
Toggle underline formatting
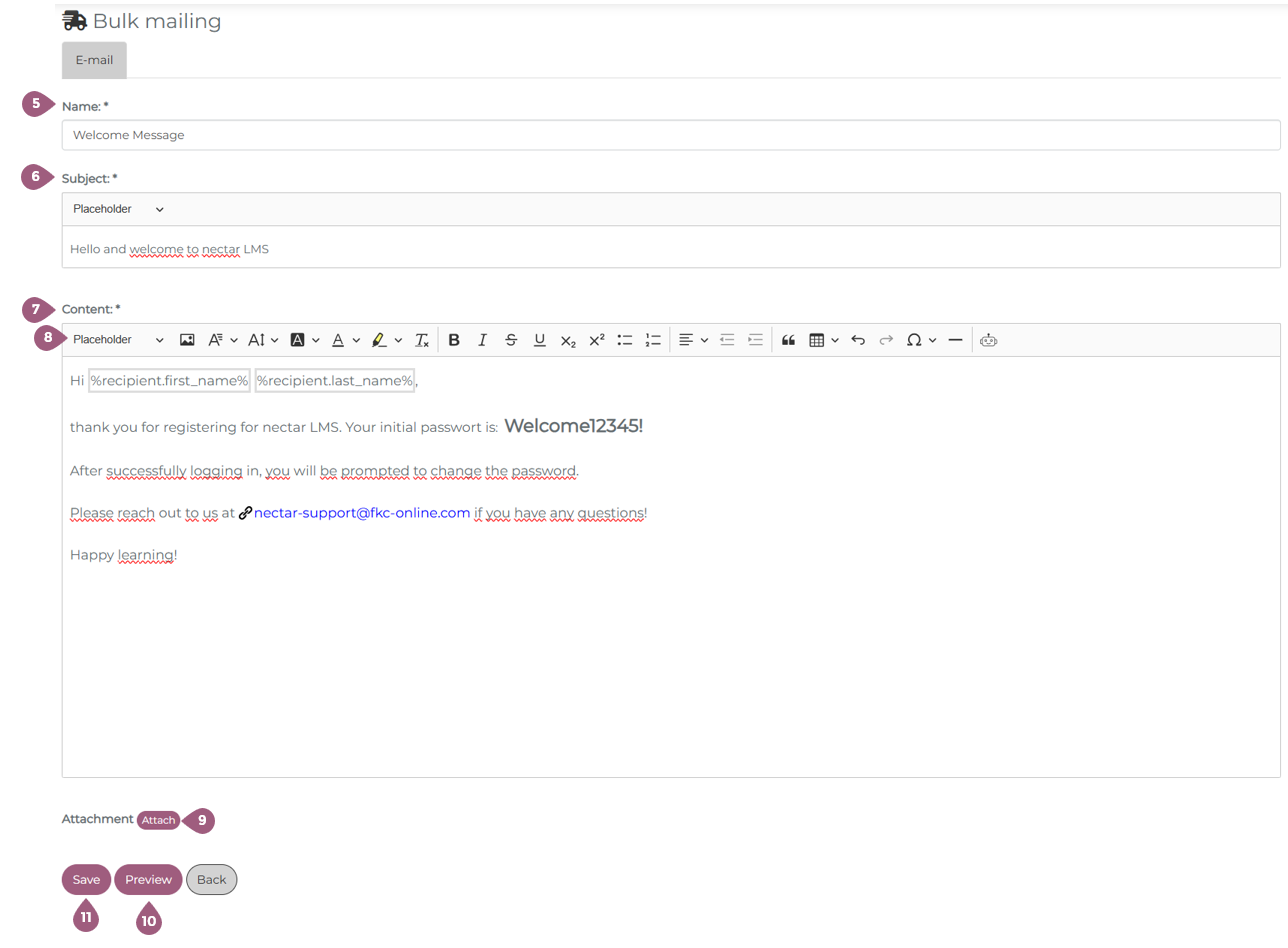click(x=540, y=340)
